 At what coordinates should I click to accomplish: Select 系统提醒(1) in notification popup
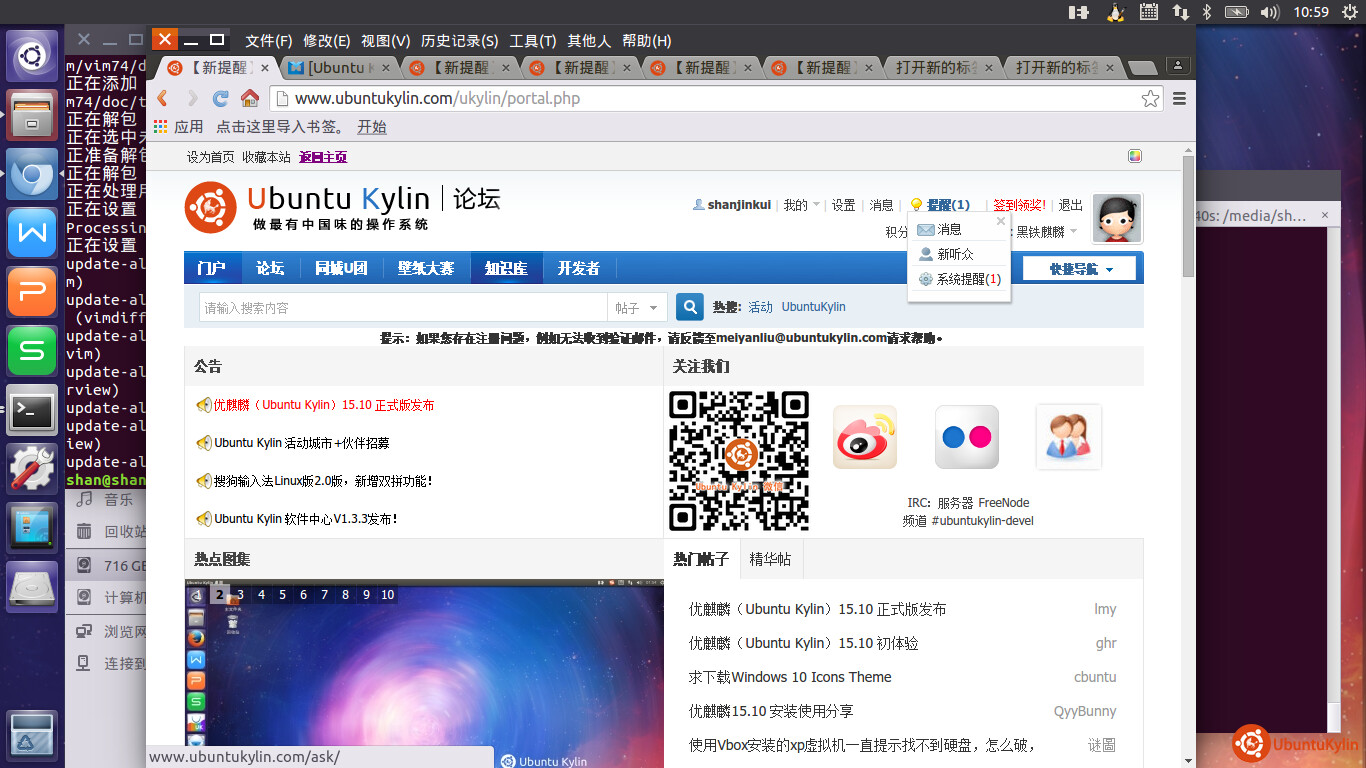coord(967,280)
